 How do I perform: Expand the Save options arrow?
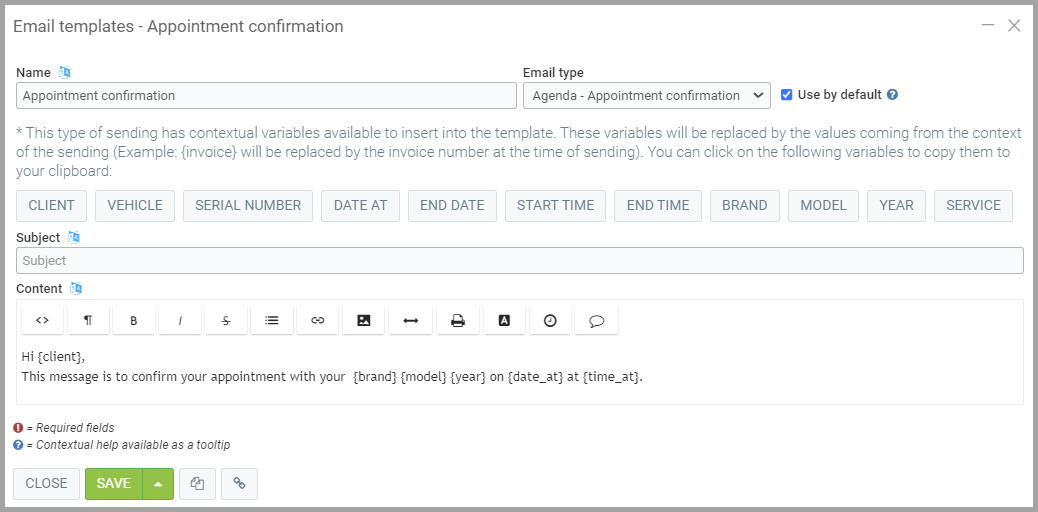pyautogui.click(x=158, y=484)
